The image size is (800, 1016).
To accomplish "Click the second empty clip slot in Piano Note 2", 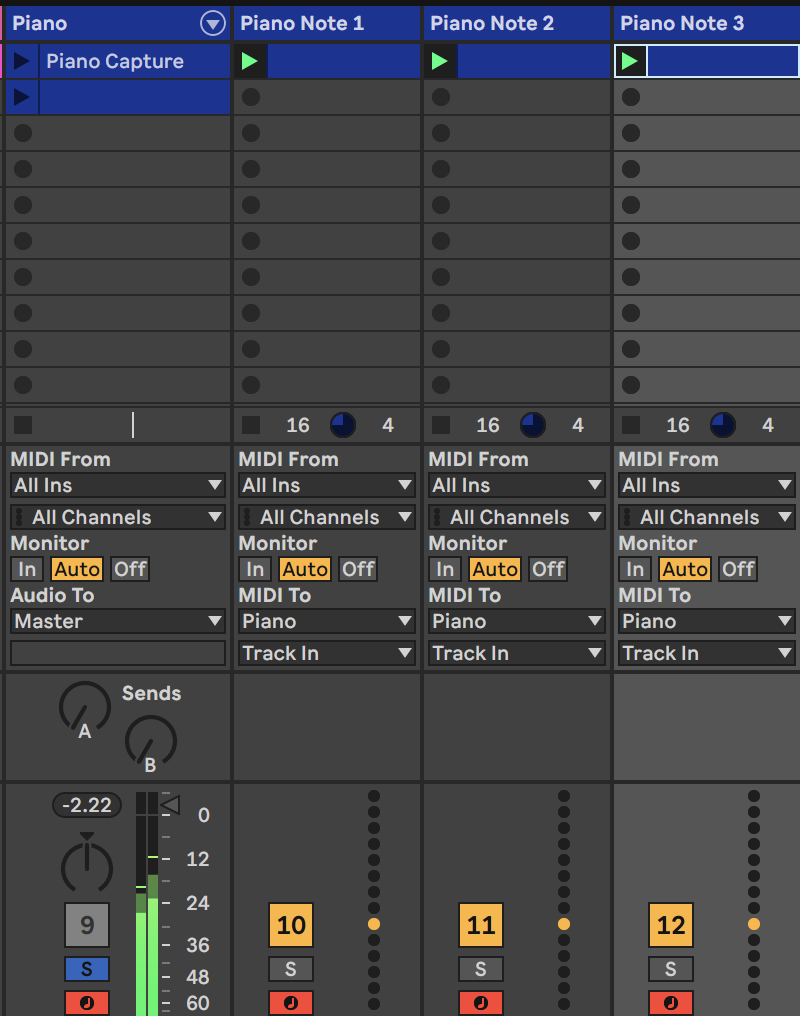I will (517, 133).
